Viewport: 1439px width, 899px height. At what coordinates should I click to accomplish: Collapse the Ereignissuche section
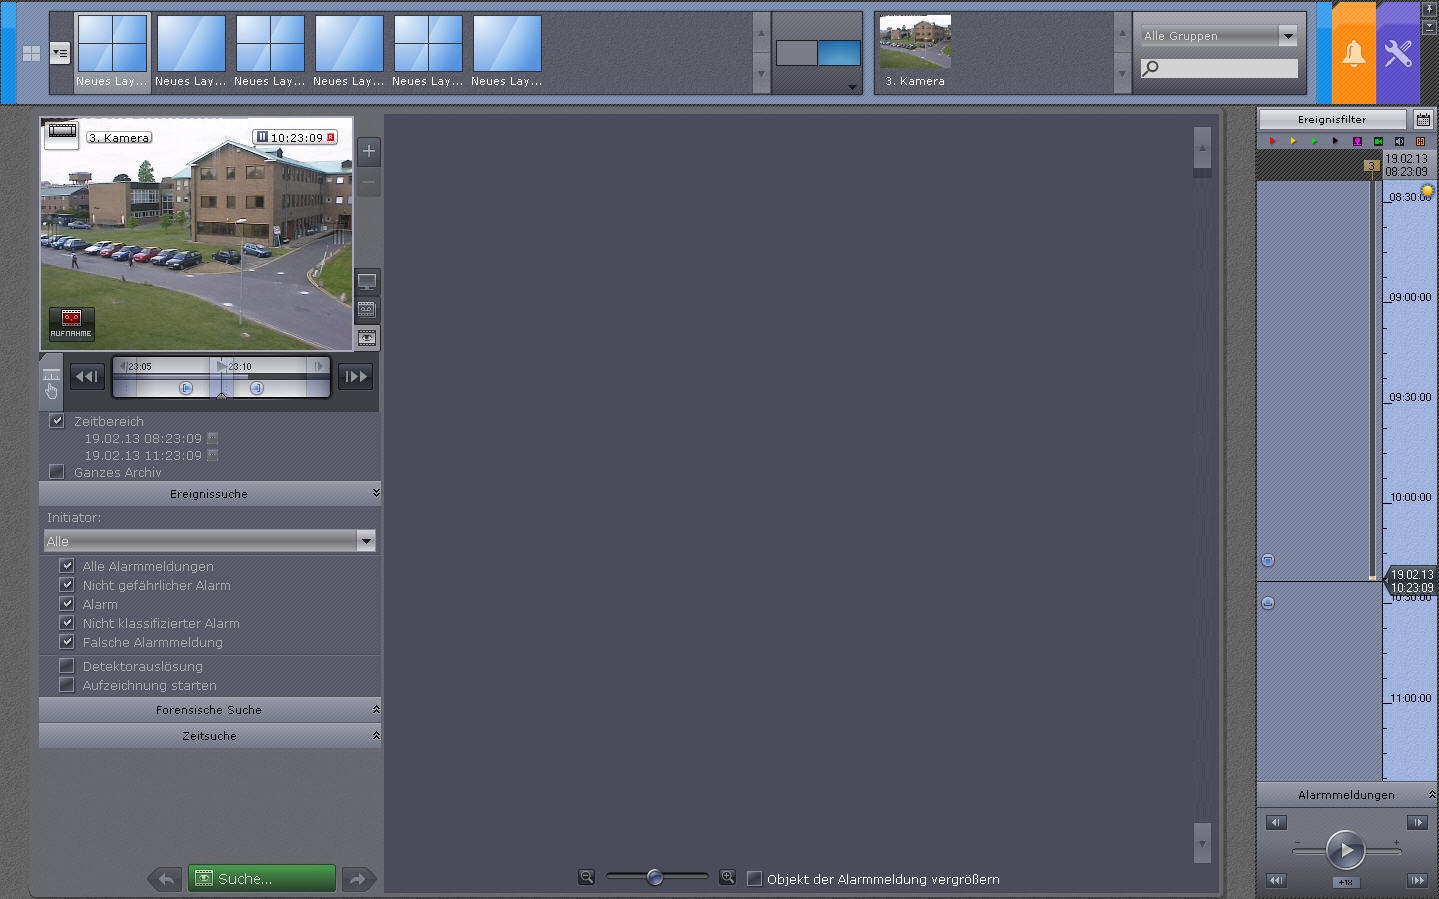(210, 494)
